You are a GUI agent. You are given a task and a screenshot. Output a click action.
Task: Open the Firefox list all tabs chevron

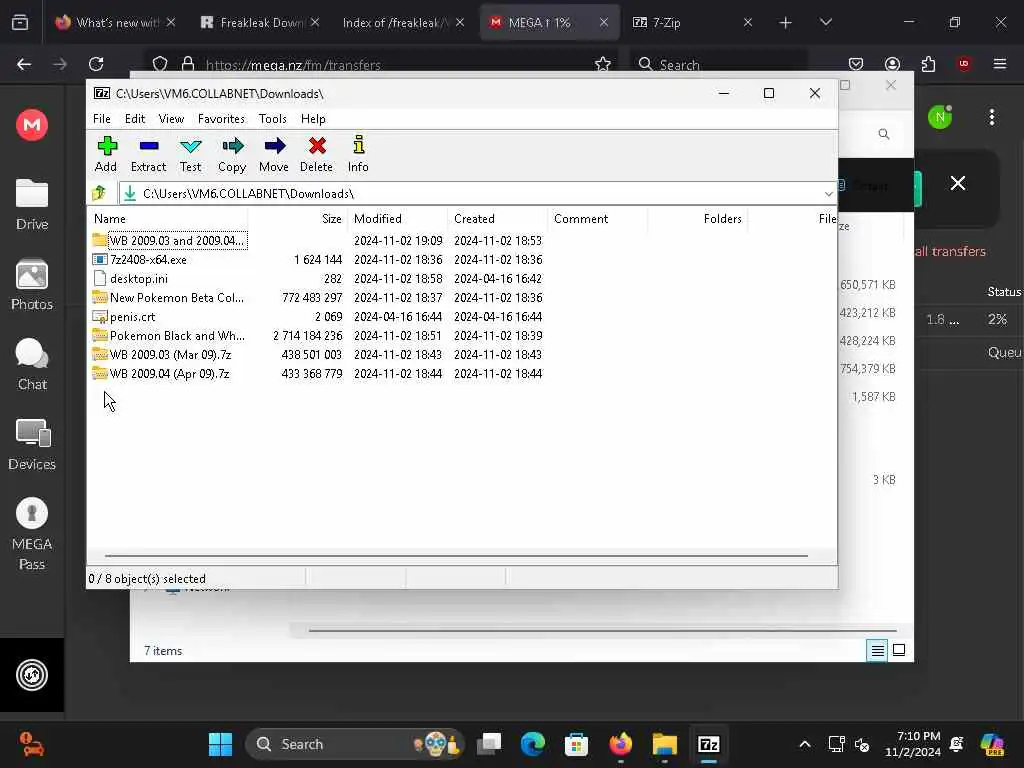pyautogui.click(x=825, y=22)
